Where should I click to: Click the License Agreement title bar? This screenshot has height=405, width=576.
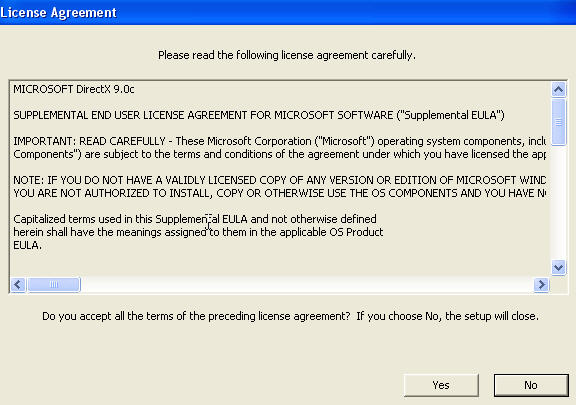288,12
